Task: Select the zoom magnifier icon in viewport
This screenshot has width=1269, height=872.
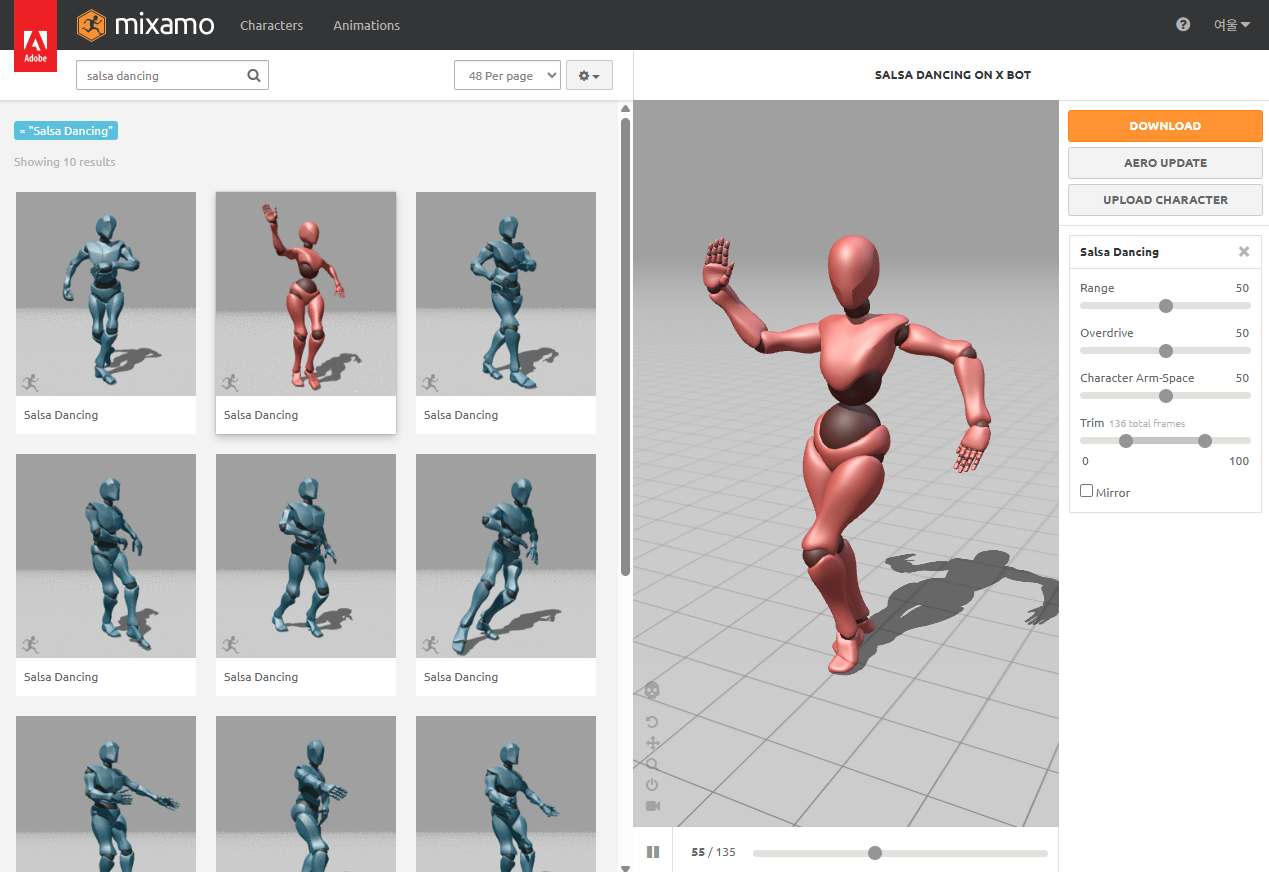Action: click(652, 764)
